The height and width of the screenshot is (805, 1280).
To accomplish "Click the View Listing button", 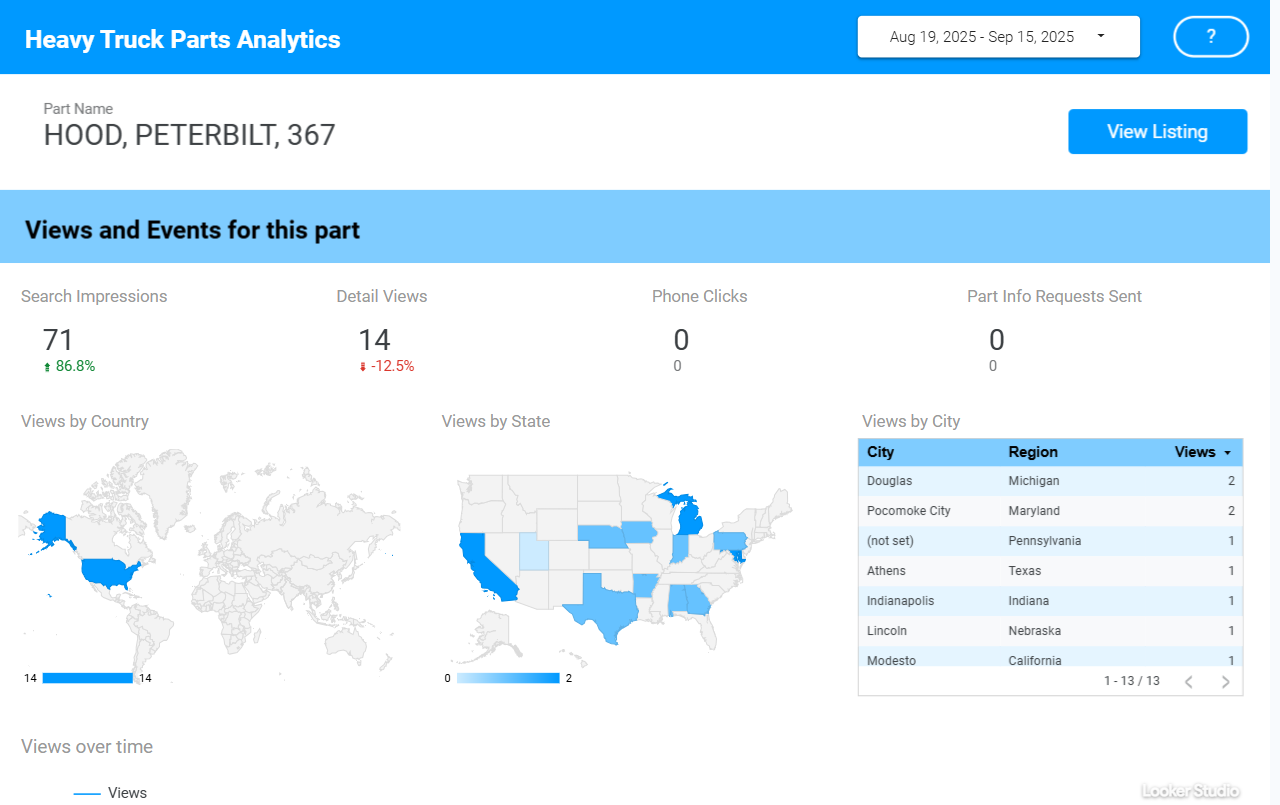I will coord(1157,132).
